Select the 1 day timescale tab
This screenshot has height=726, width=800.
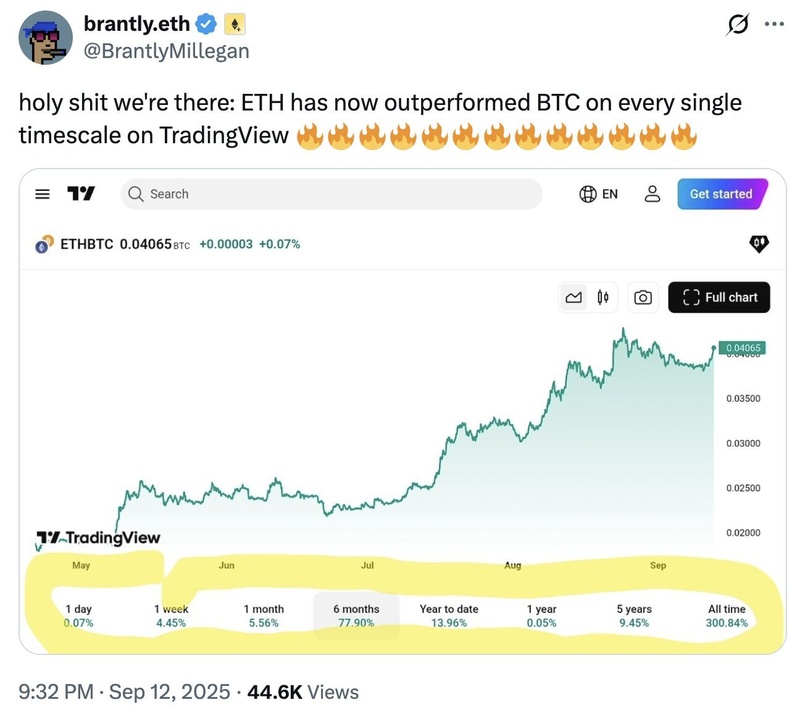click(79, 616)
